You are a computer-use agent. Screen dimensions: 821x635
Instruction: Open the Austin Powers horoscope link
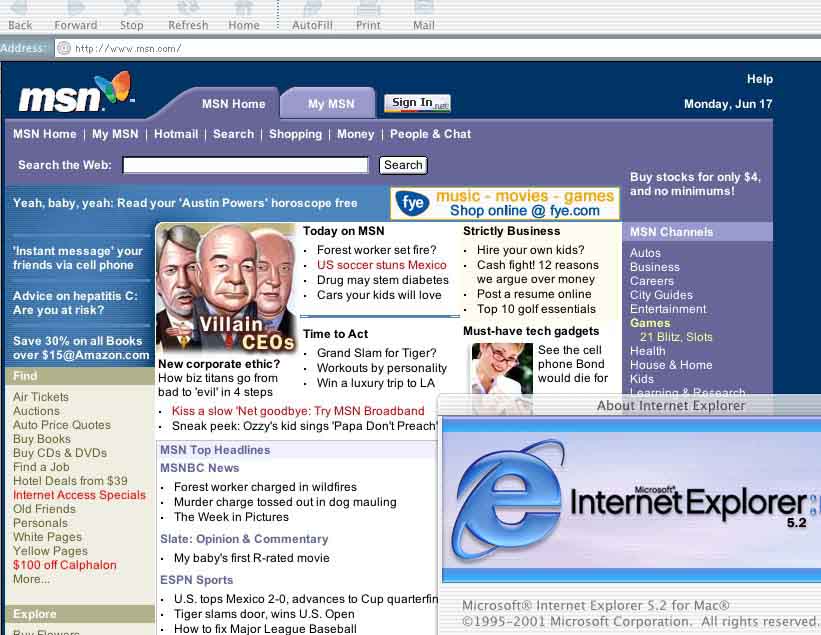(x=185, y=203)
